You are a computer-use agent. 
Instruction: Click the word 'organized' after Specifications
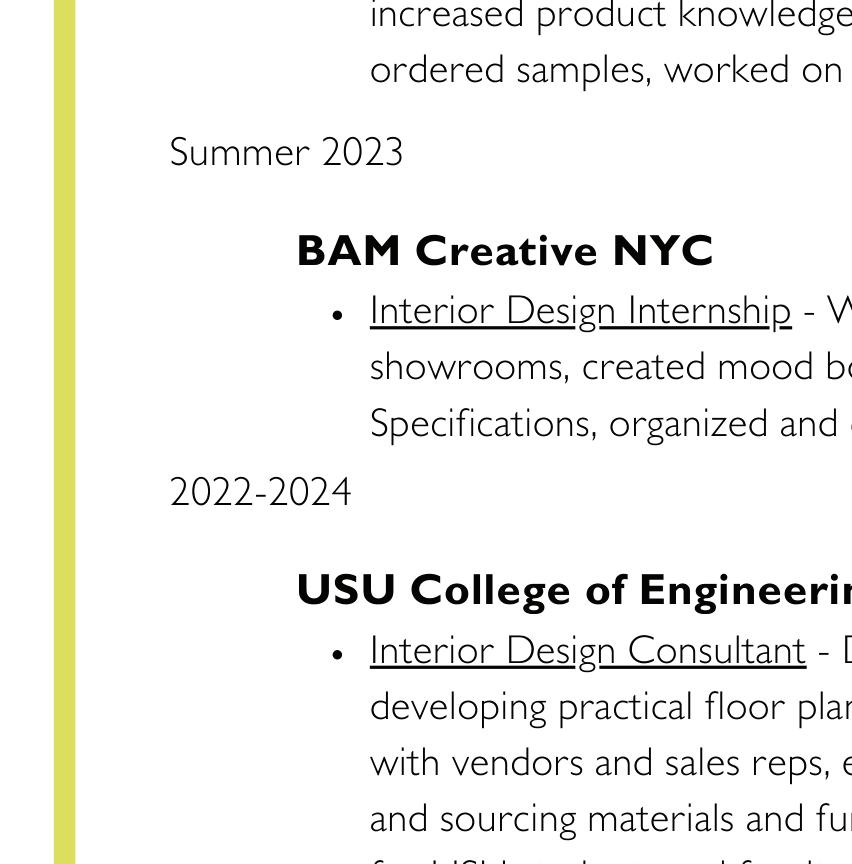(688, 425)
